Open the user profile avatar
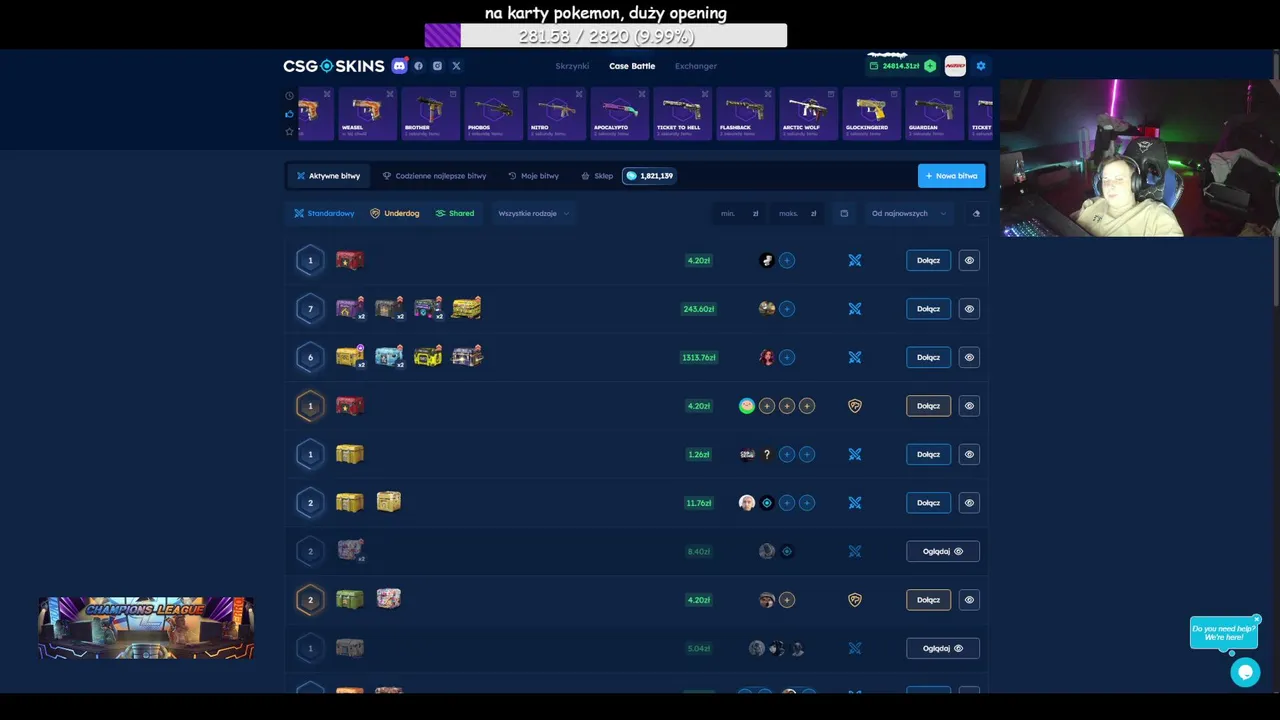The image size is (1280, 720). [955, 66]
